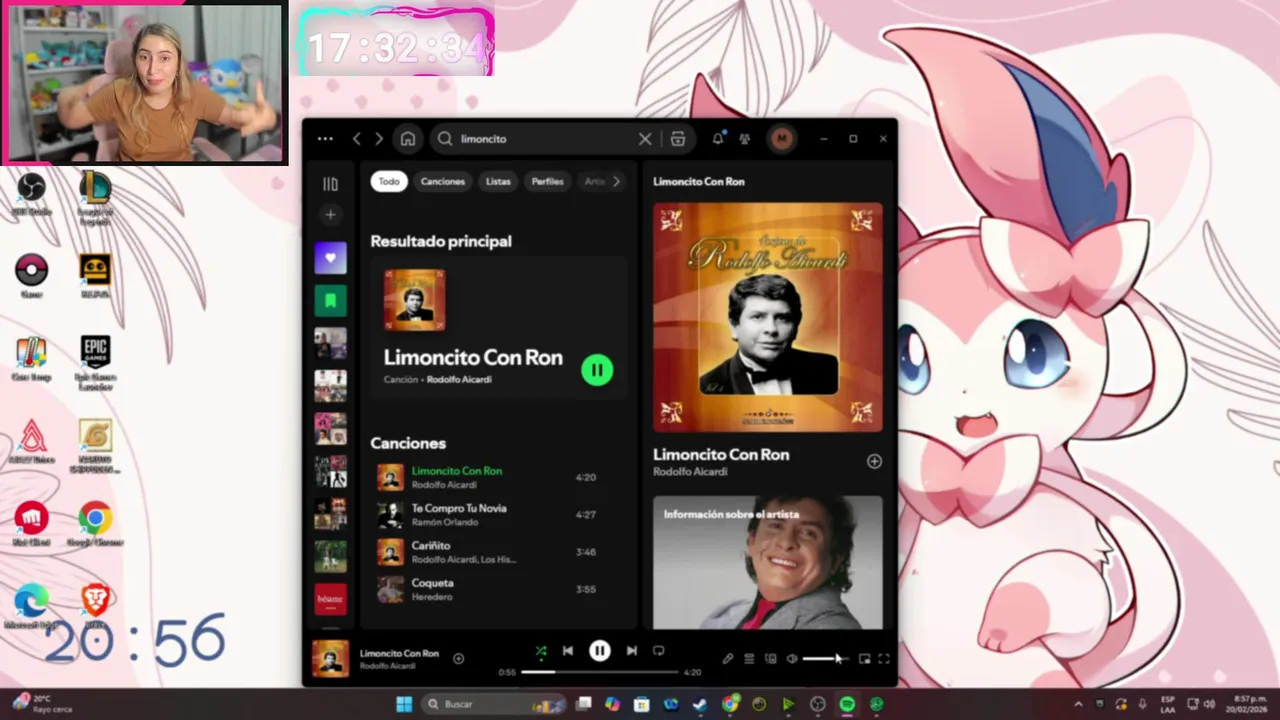
Task: Open Riot Client desktop shortcut
Action: [x=31, y=524]
